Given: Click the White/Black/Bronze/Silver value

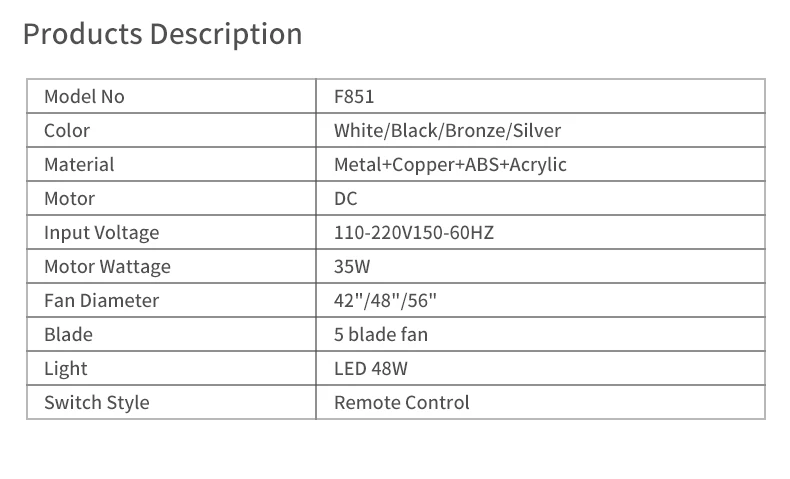Looking at the screenshot, I should pos(447,131).
